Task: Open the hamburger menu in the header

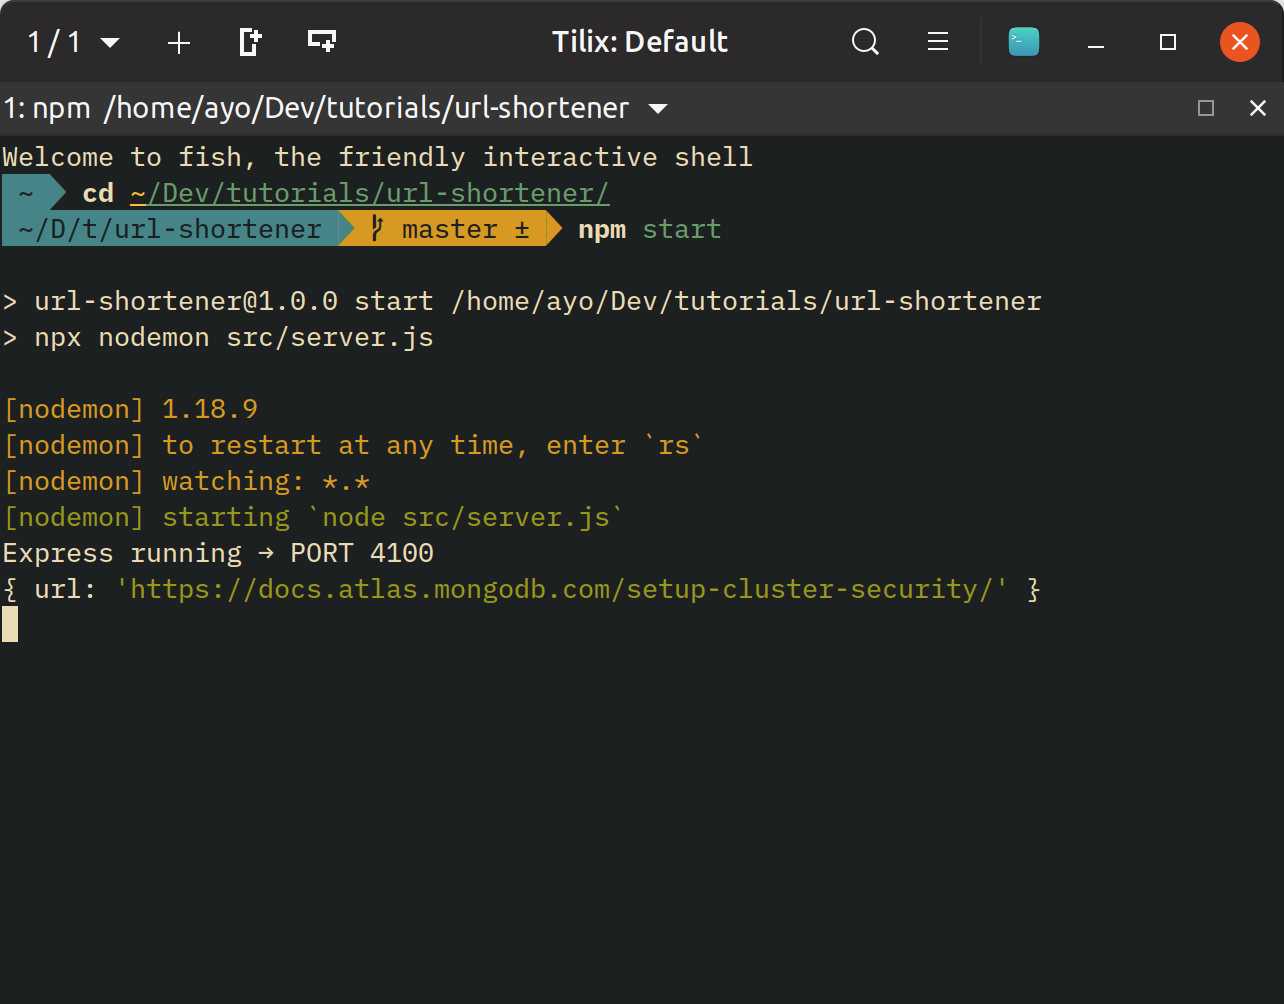Action: (x=938, y=42)
